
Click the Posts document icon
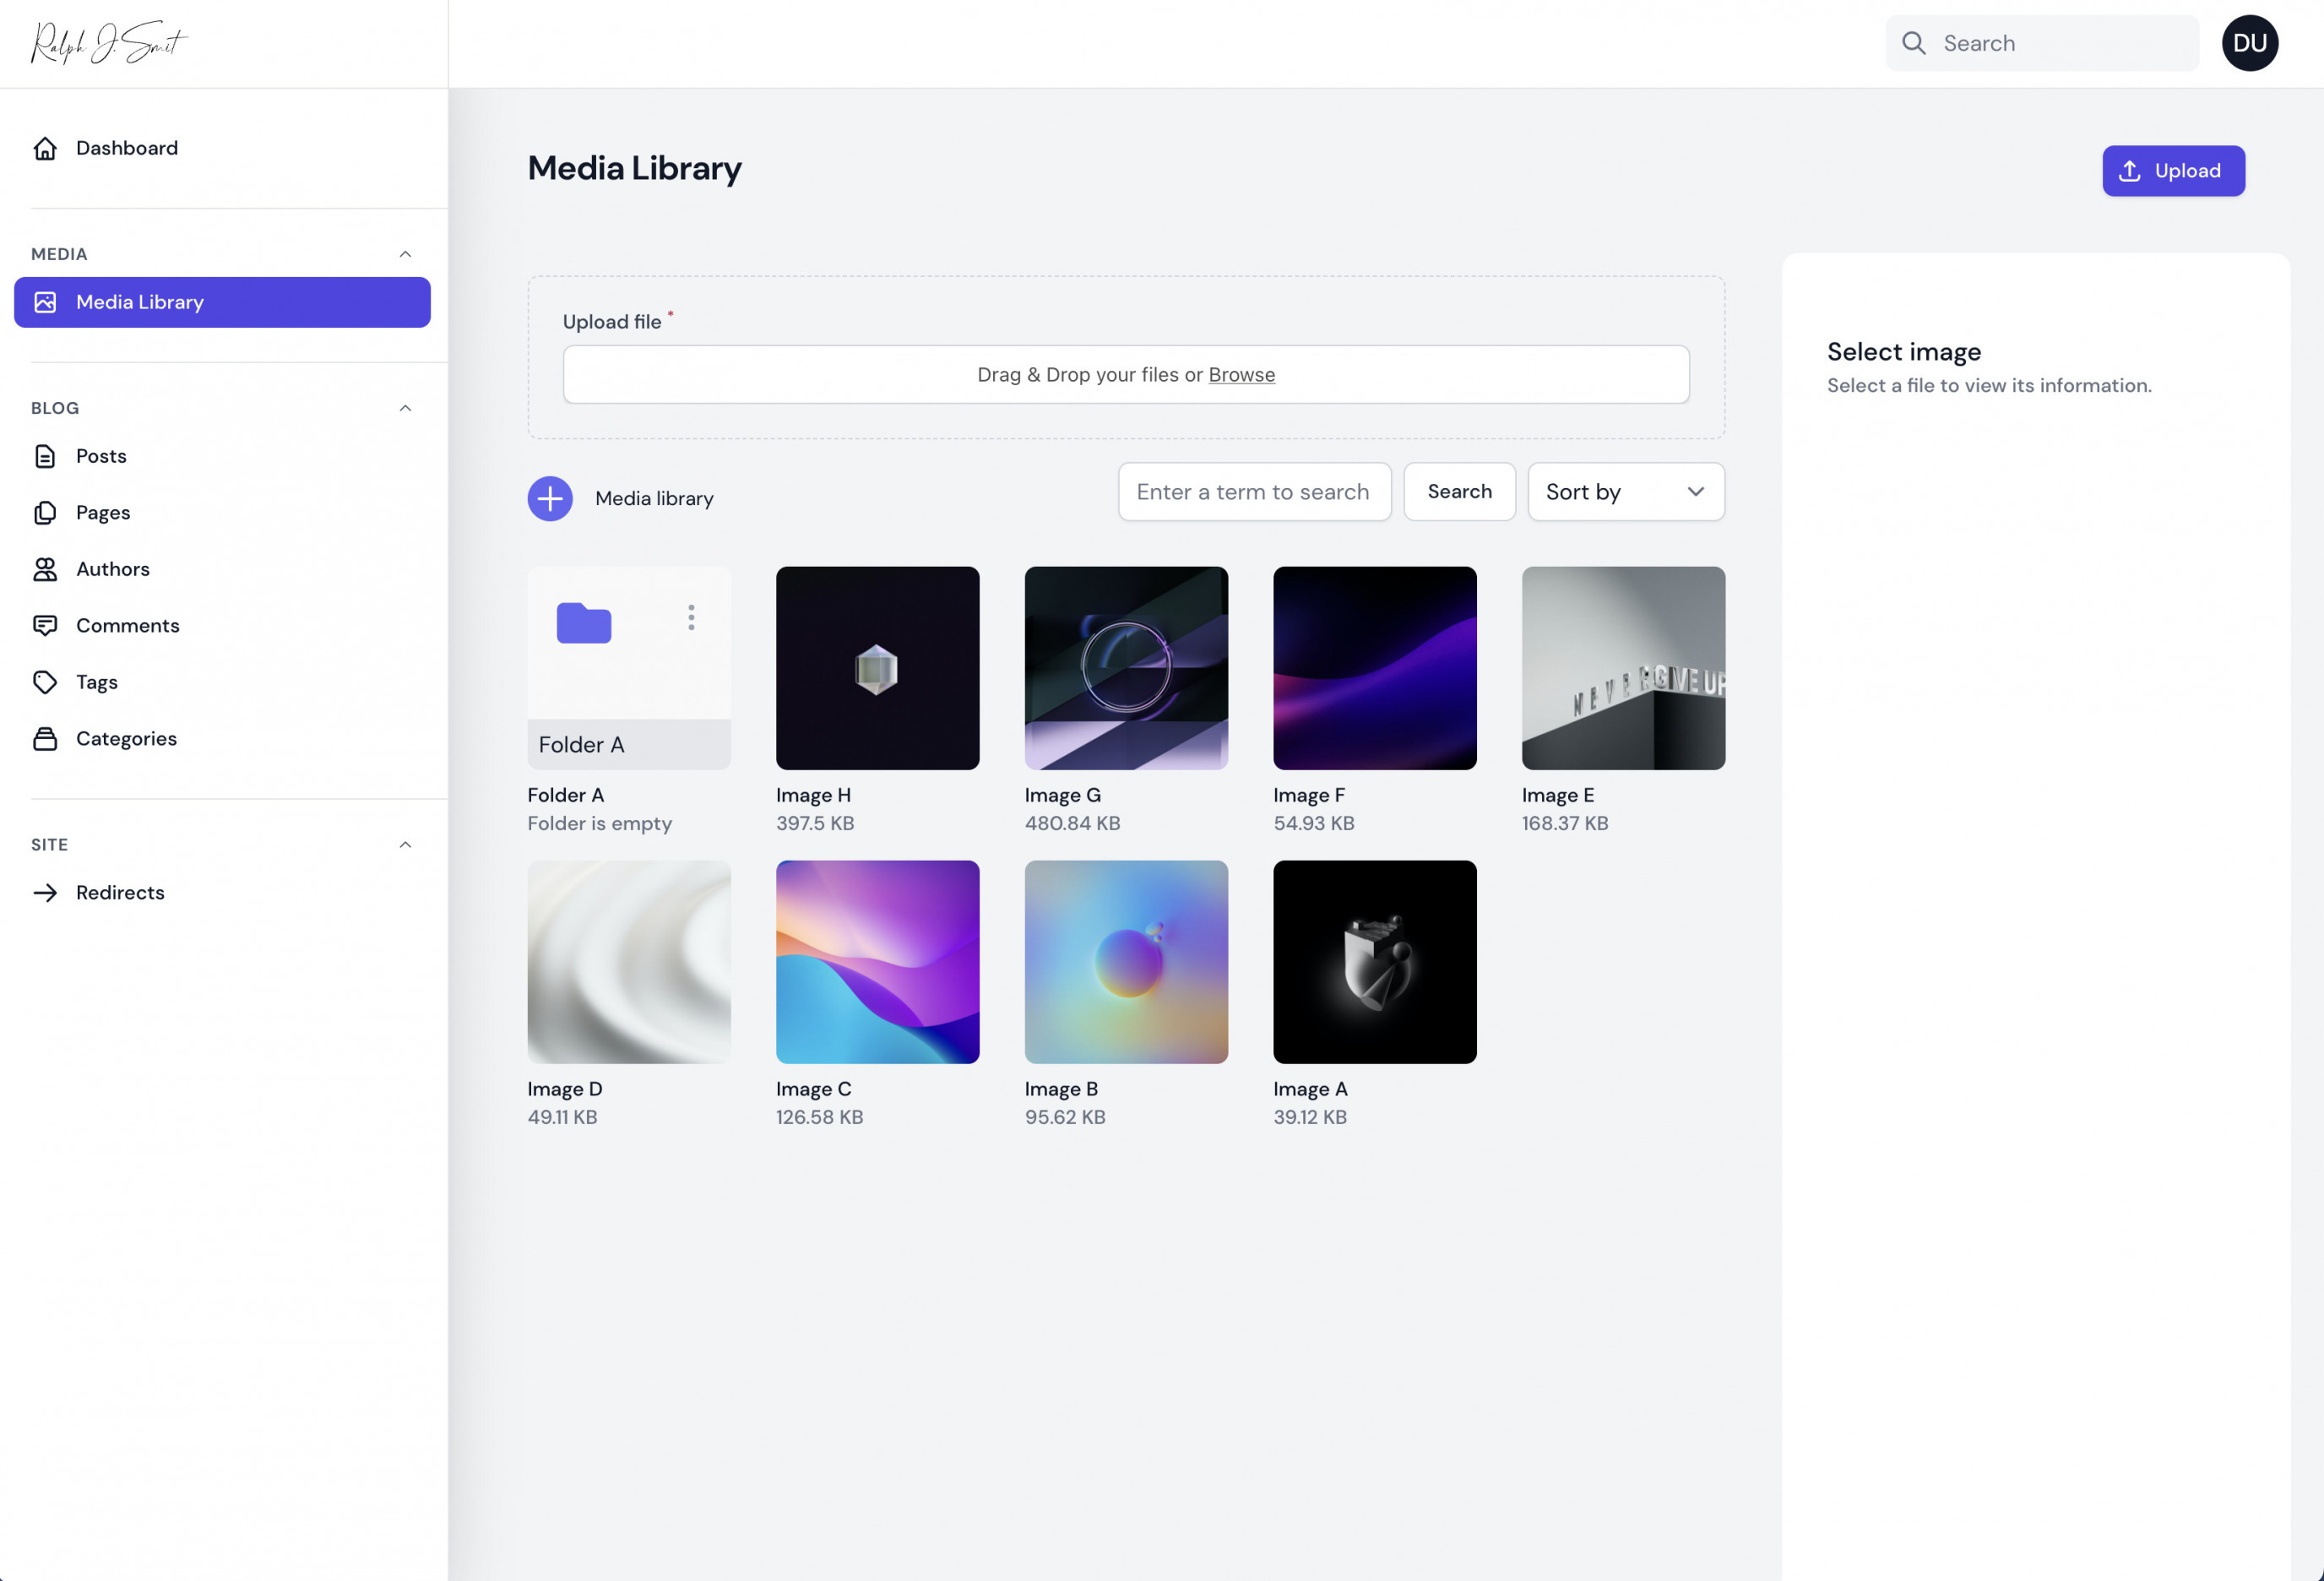pos(46,455)
